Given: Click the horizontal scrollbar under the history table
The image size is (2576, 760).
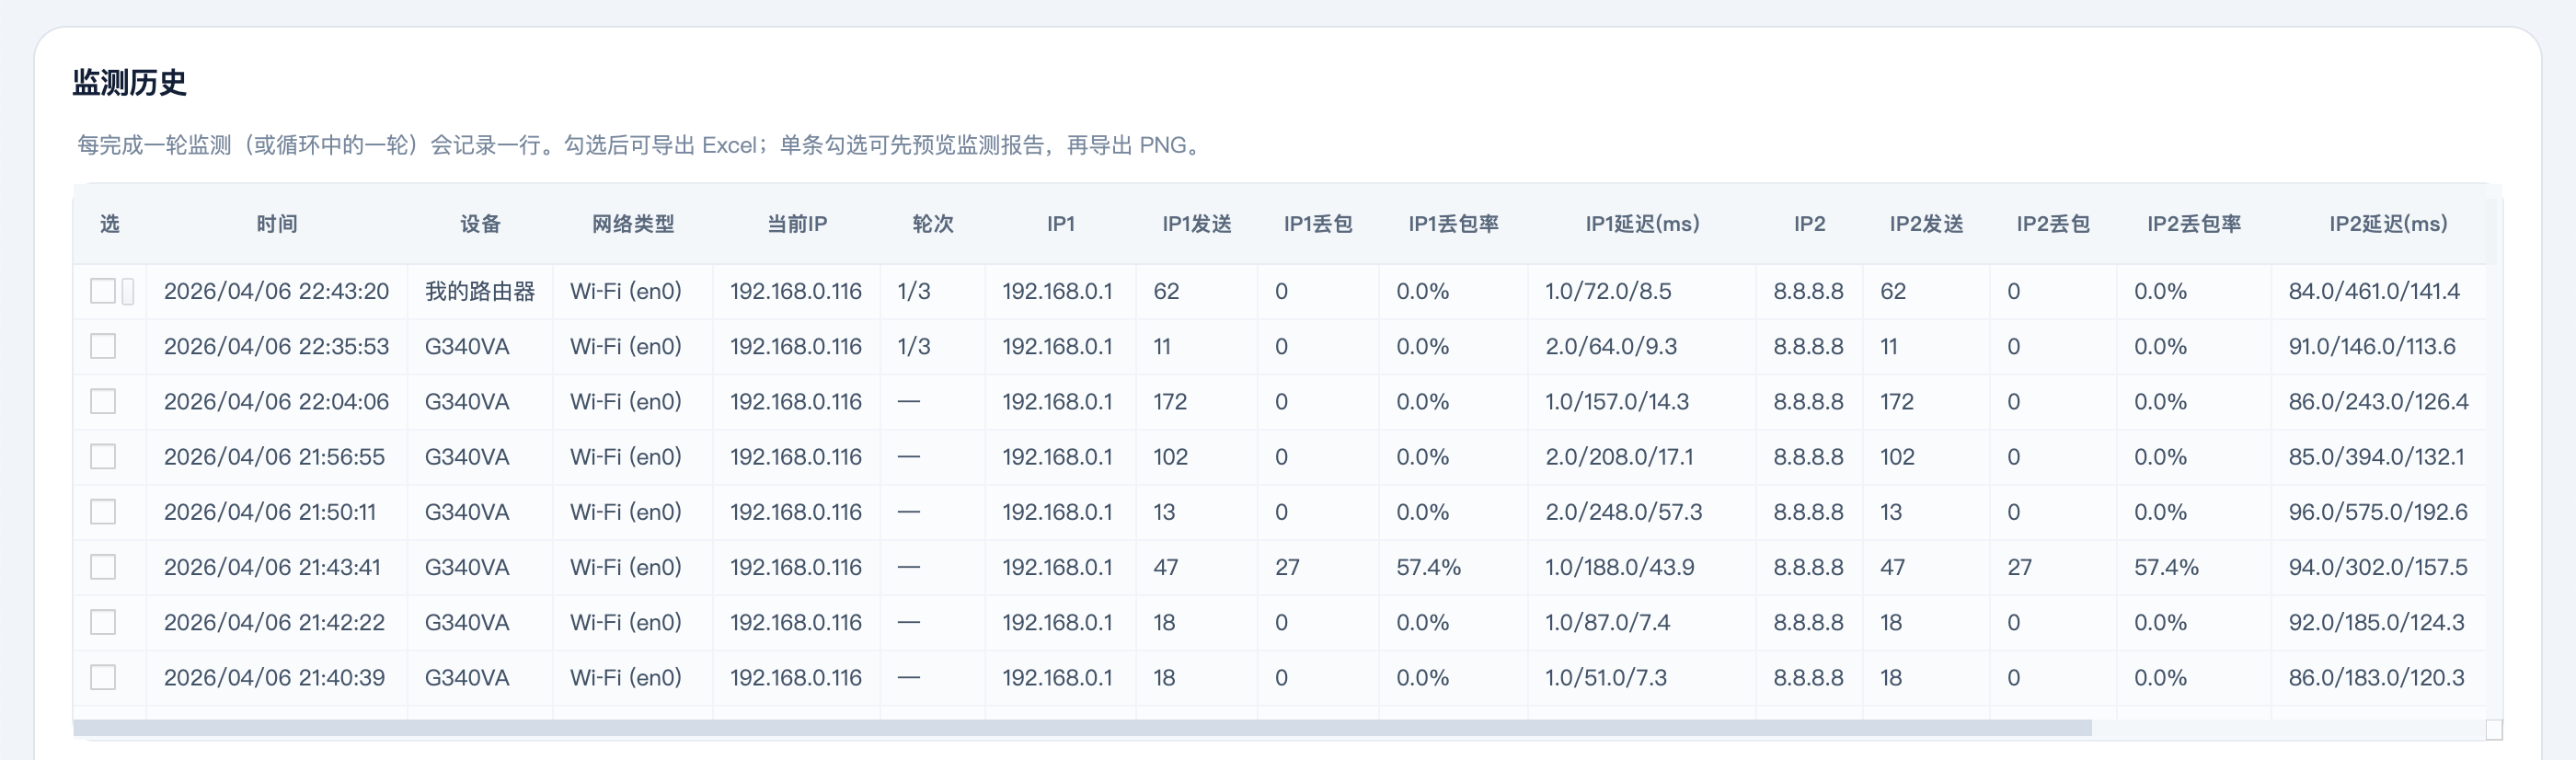Looking at the screenshot, I should (1082, 728).
